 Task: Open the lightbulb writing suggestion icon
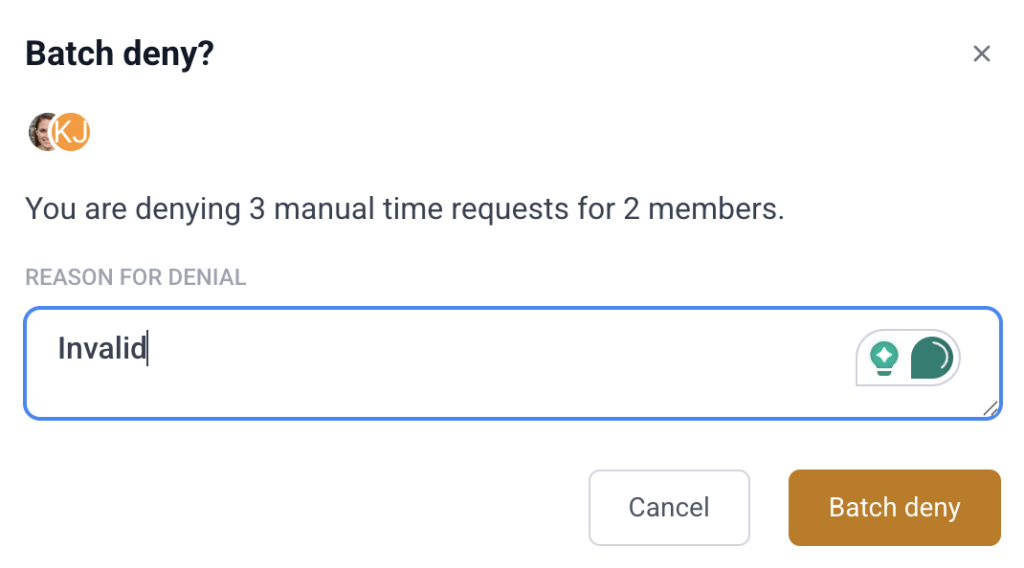point(884,357)
